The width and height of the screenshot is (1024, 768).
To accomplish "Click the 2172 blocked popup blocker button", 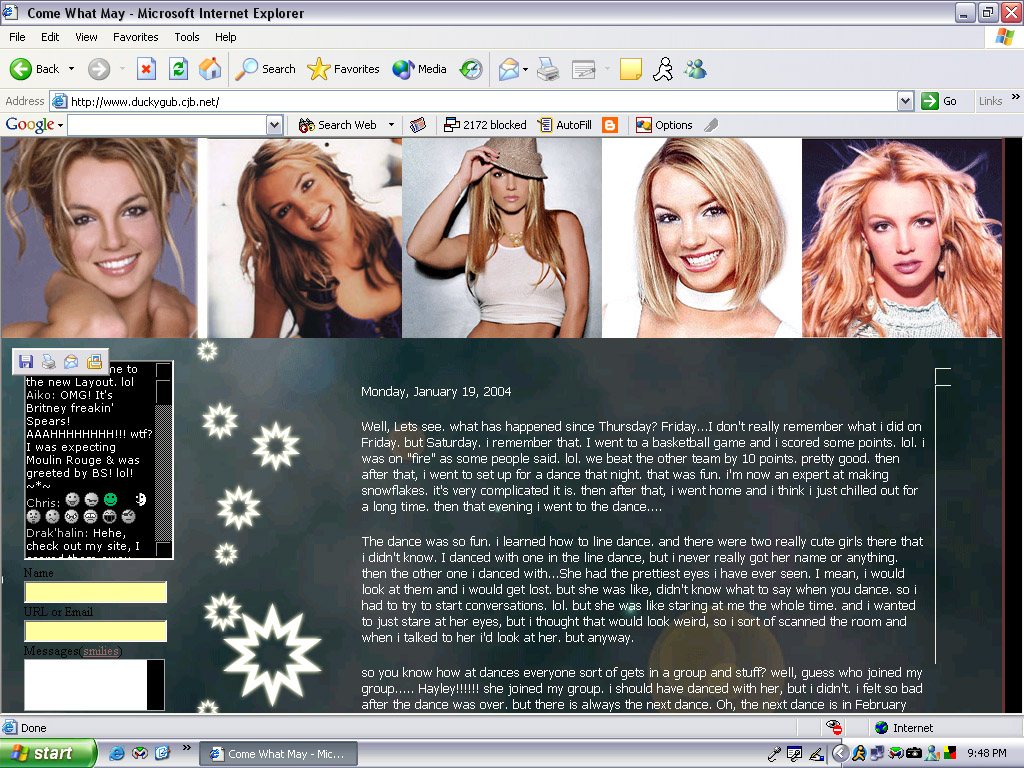I will click(x=485, y=125).
